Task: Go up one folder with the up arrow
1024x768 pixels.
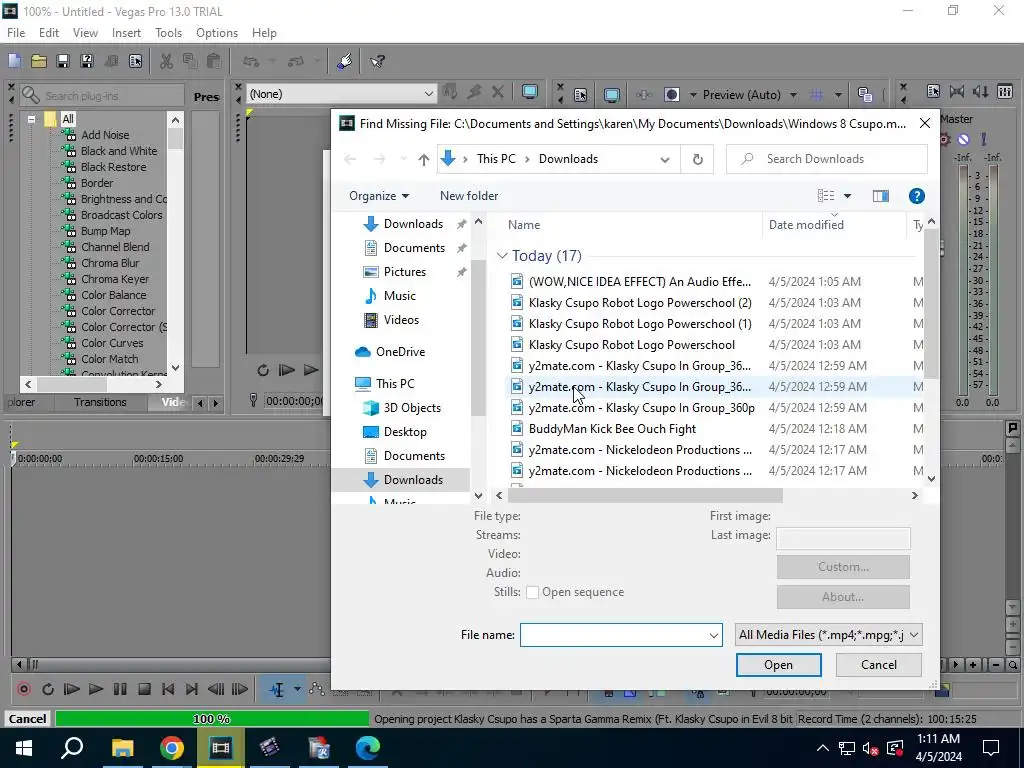Action: pyautogui.click(x=424, y=159)
